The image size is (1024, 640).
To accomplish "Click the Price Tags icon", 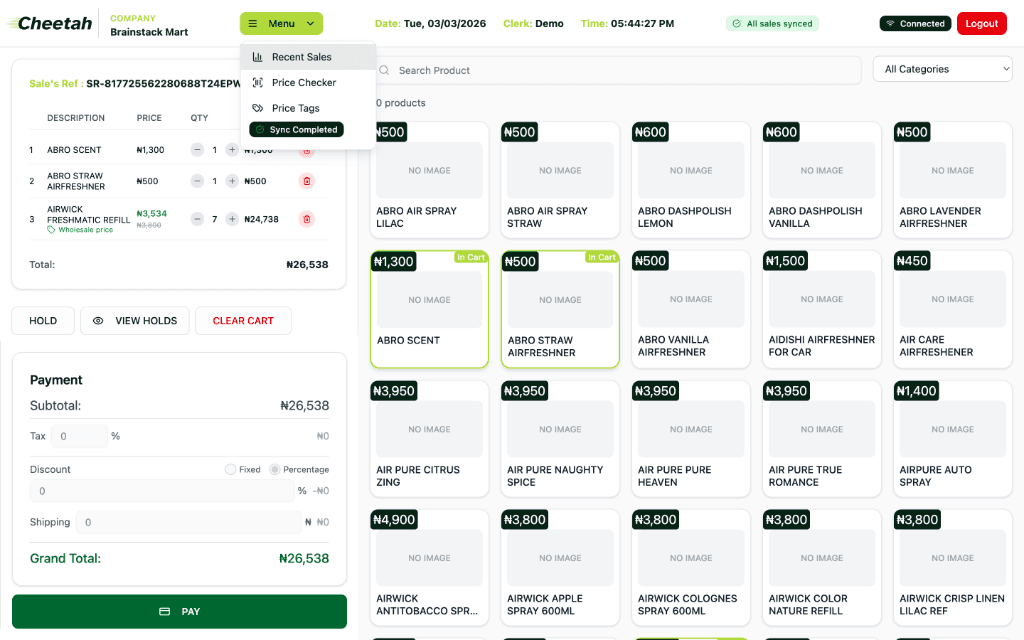I will pyautogui.click(x=258, y=108).
